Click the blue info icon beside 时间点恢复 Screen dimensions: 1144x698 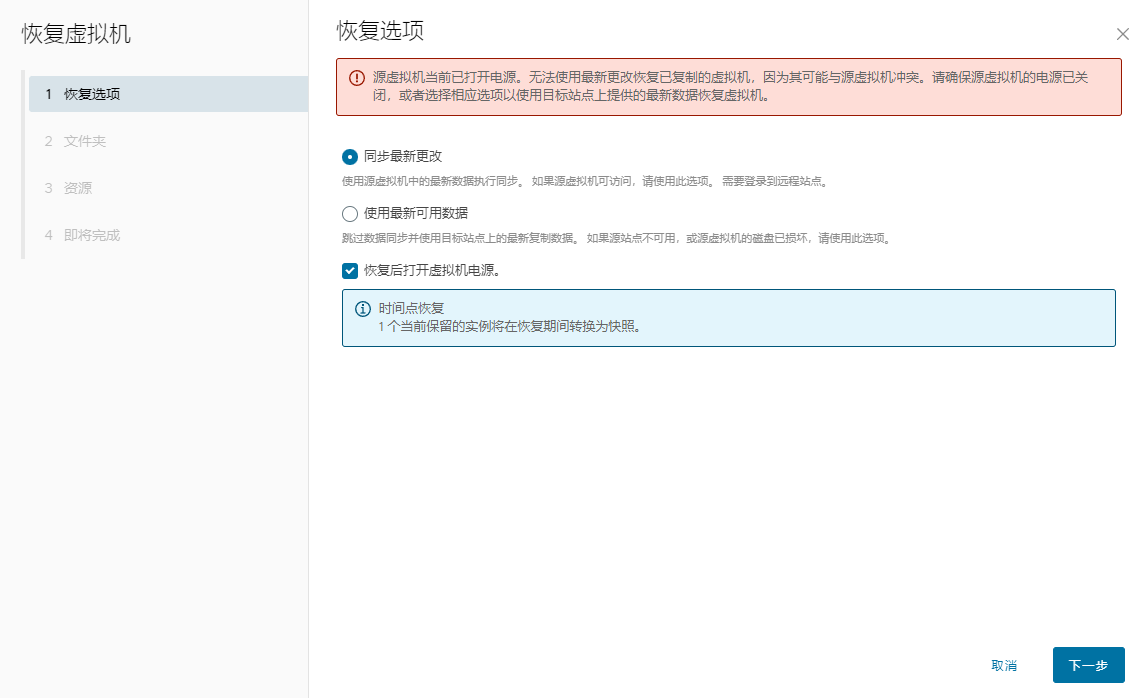363,309
